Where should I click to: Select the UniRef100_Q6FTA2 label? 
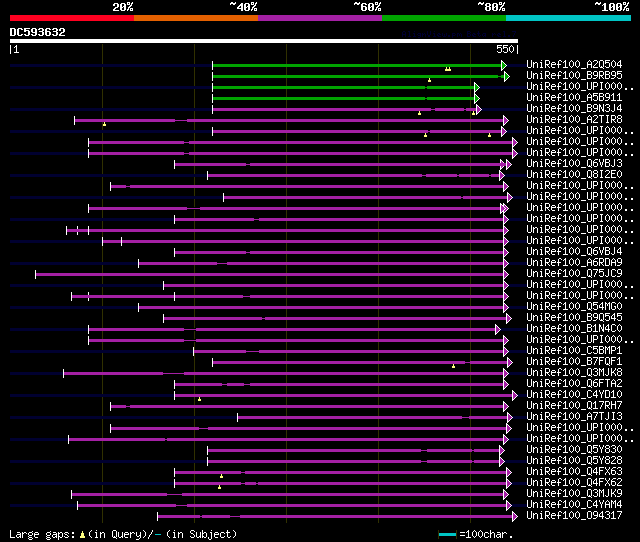(574, 384)
